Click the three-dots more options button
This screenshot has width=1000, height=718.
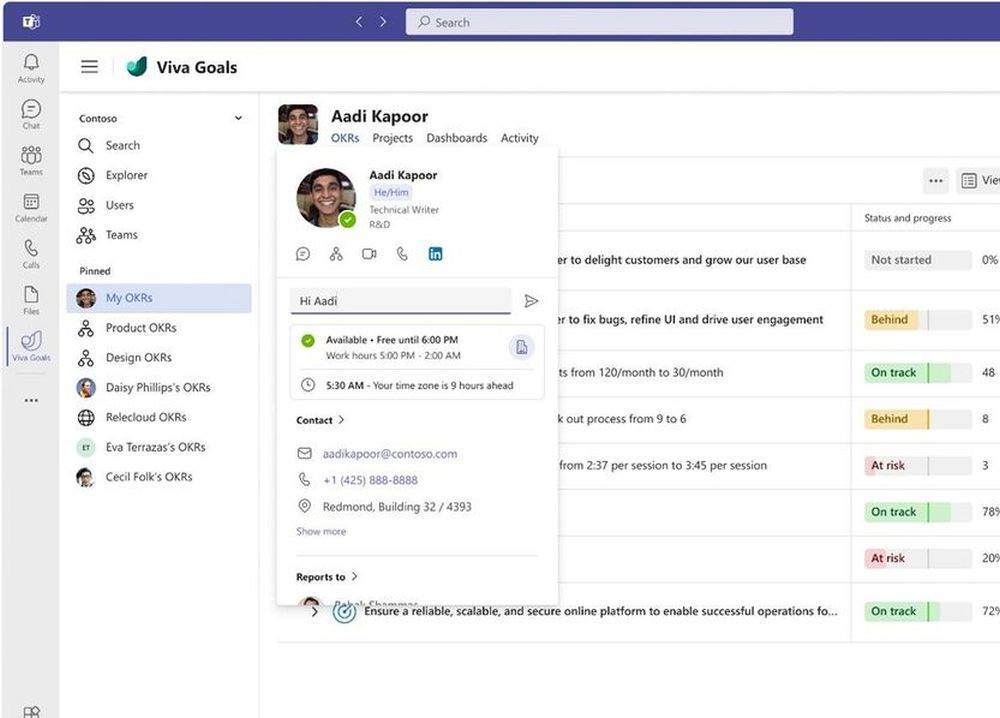click(x=935, y=181)
